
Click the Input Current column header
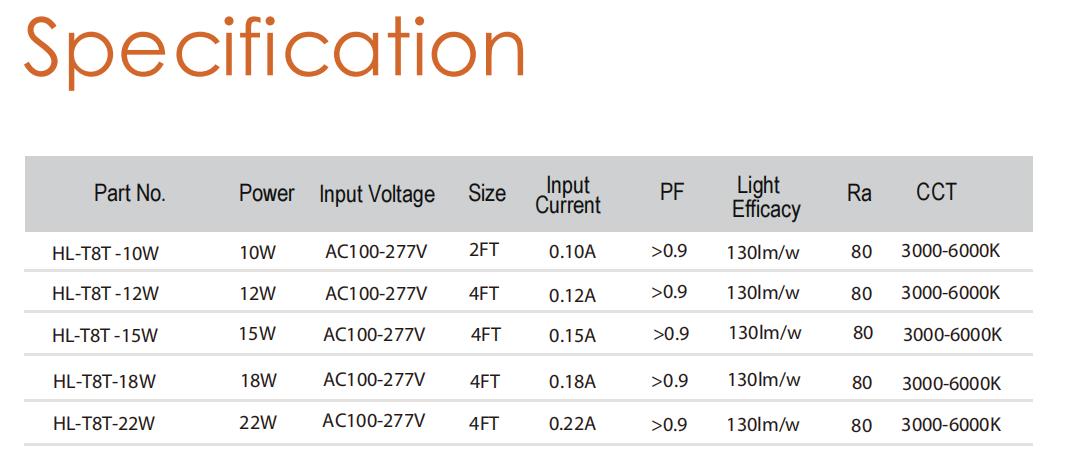tap(568, 196)
